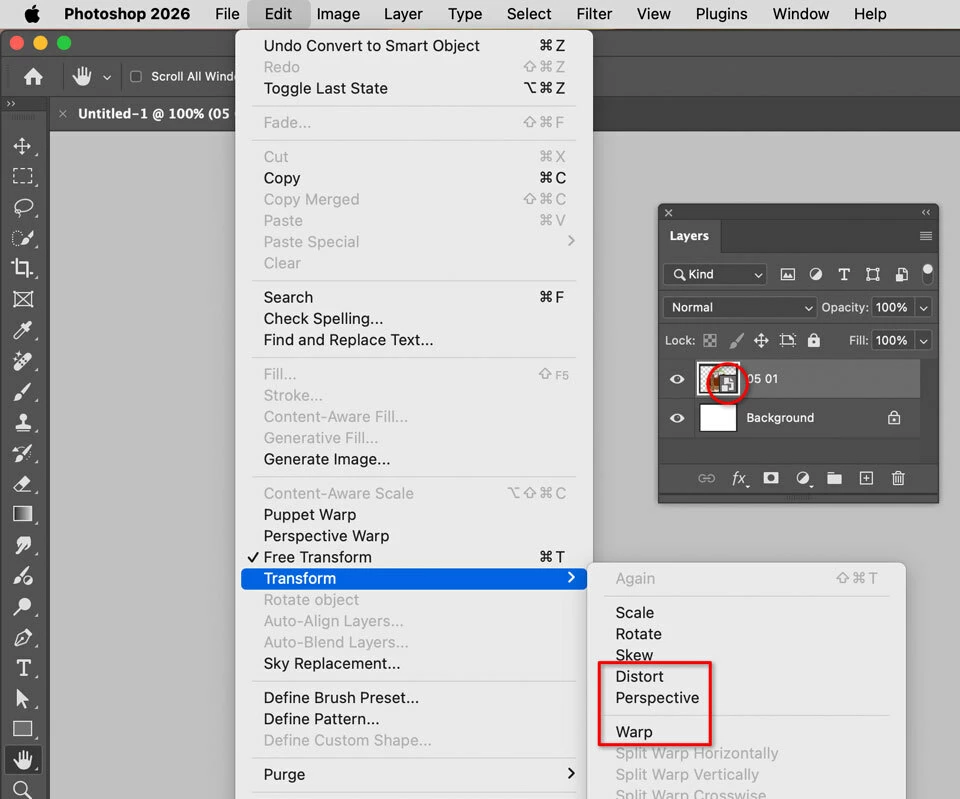Screen dimensions: 960x799
Task: Select the Pen tool
Action: 23,637
